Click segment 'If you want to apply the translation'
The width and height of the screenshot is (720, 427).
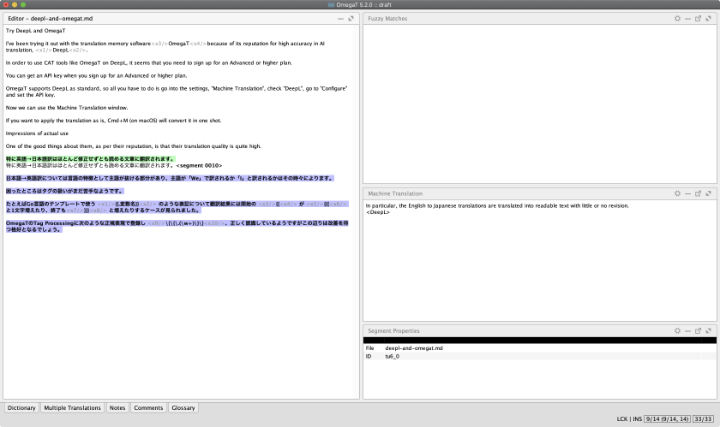113,121
